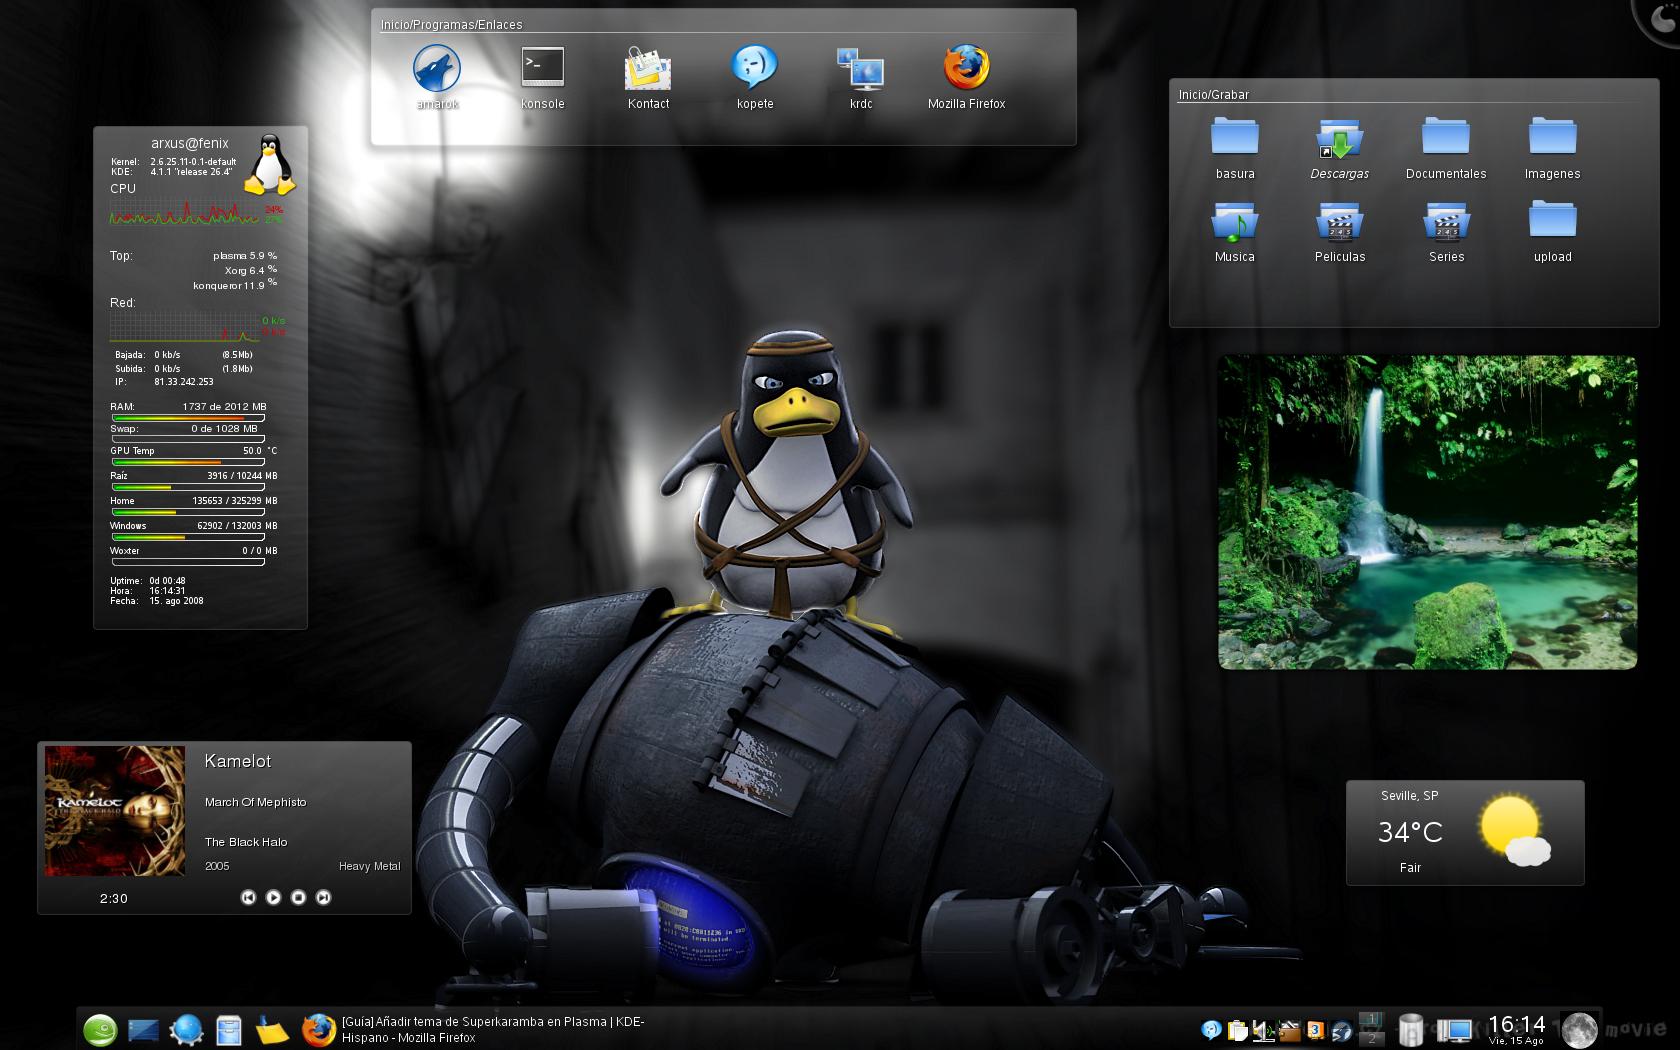Switch to virtual desktop 1 in pager
The width and height of the screenshot is (1680, 1050).
[x=1372, y=1020]
